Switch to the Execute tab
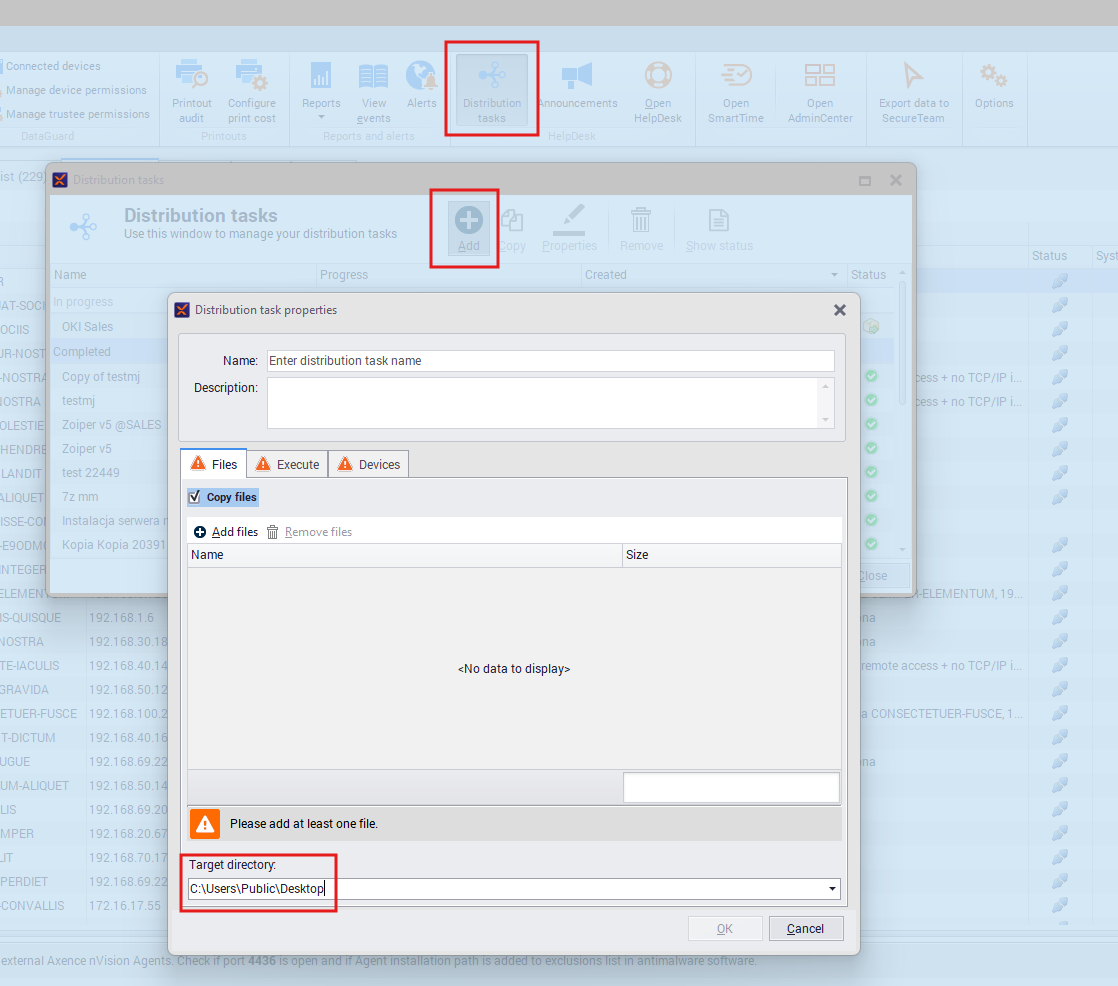 (288, 464)
